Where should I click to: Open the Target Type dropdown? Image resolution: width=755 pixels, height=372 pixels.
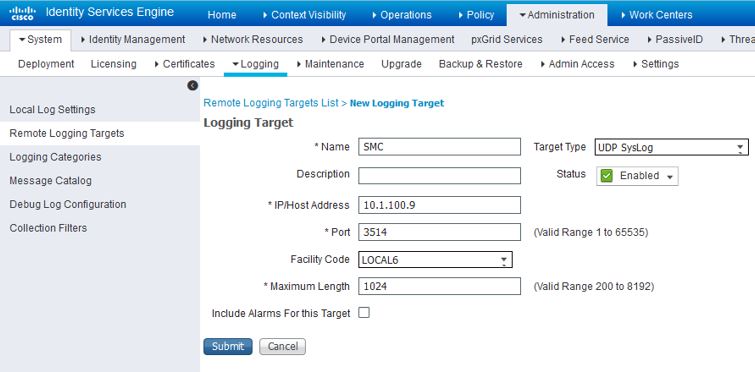[672, 147]
